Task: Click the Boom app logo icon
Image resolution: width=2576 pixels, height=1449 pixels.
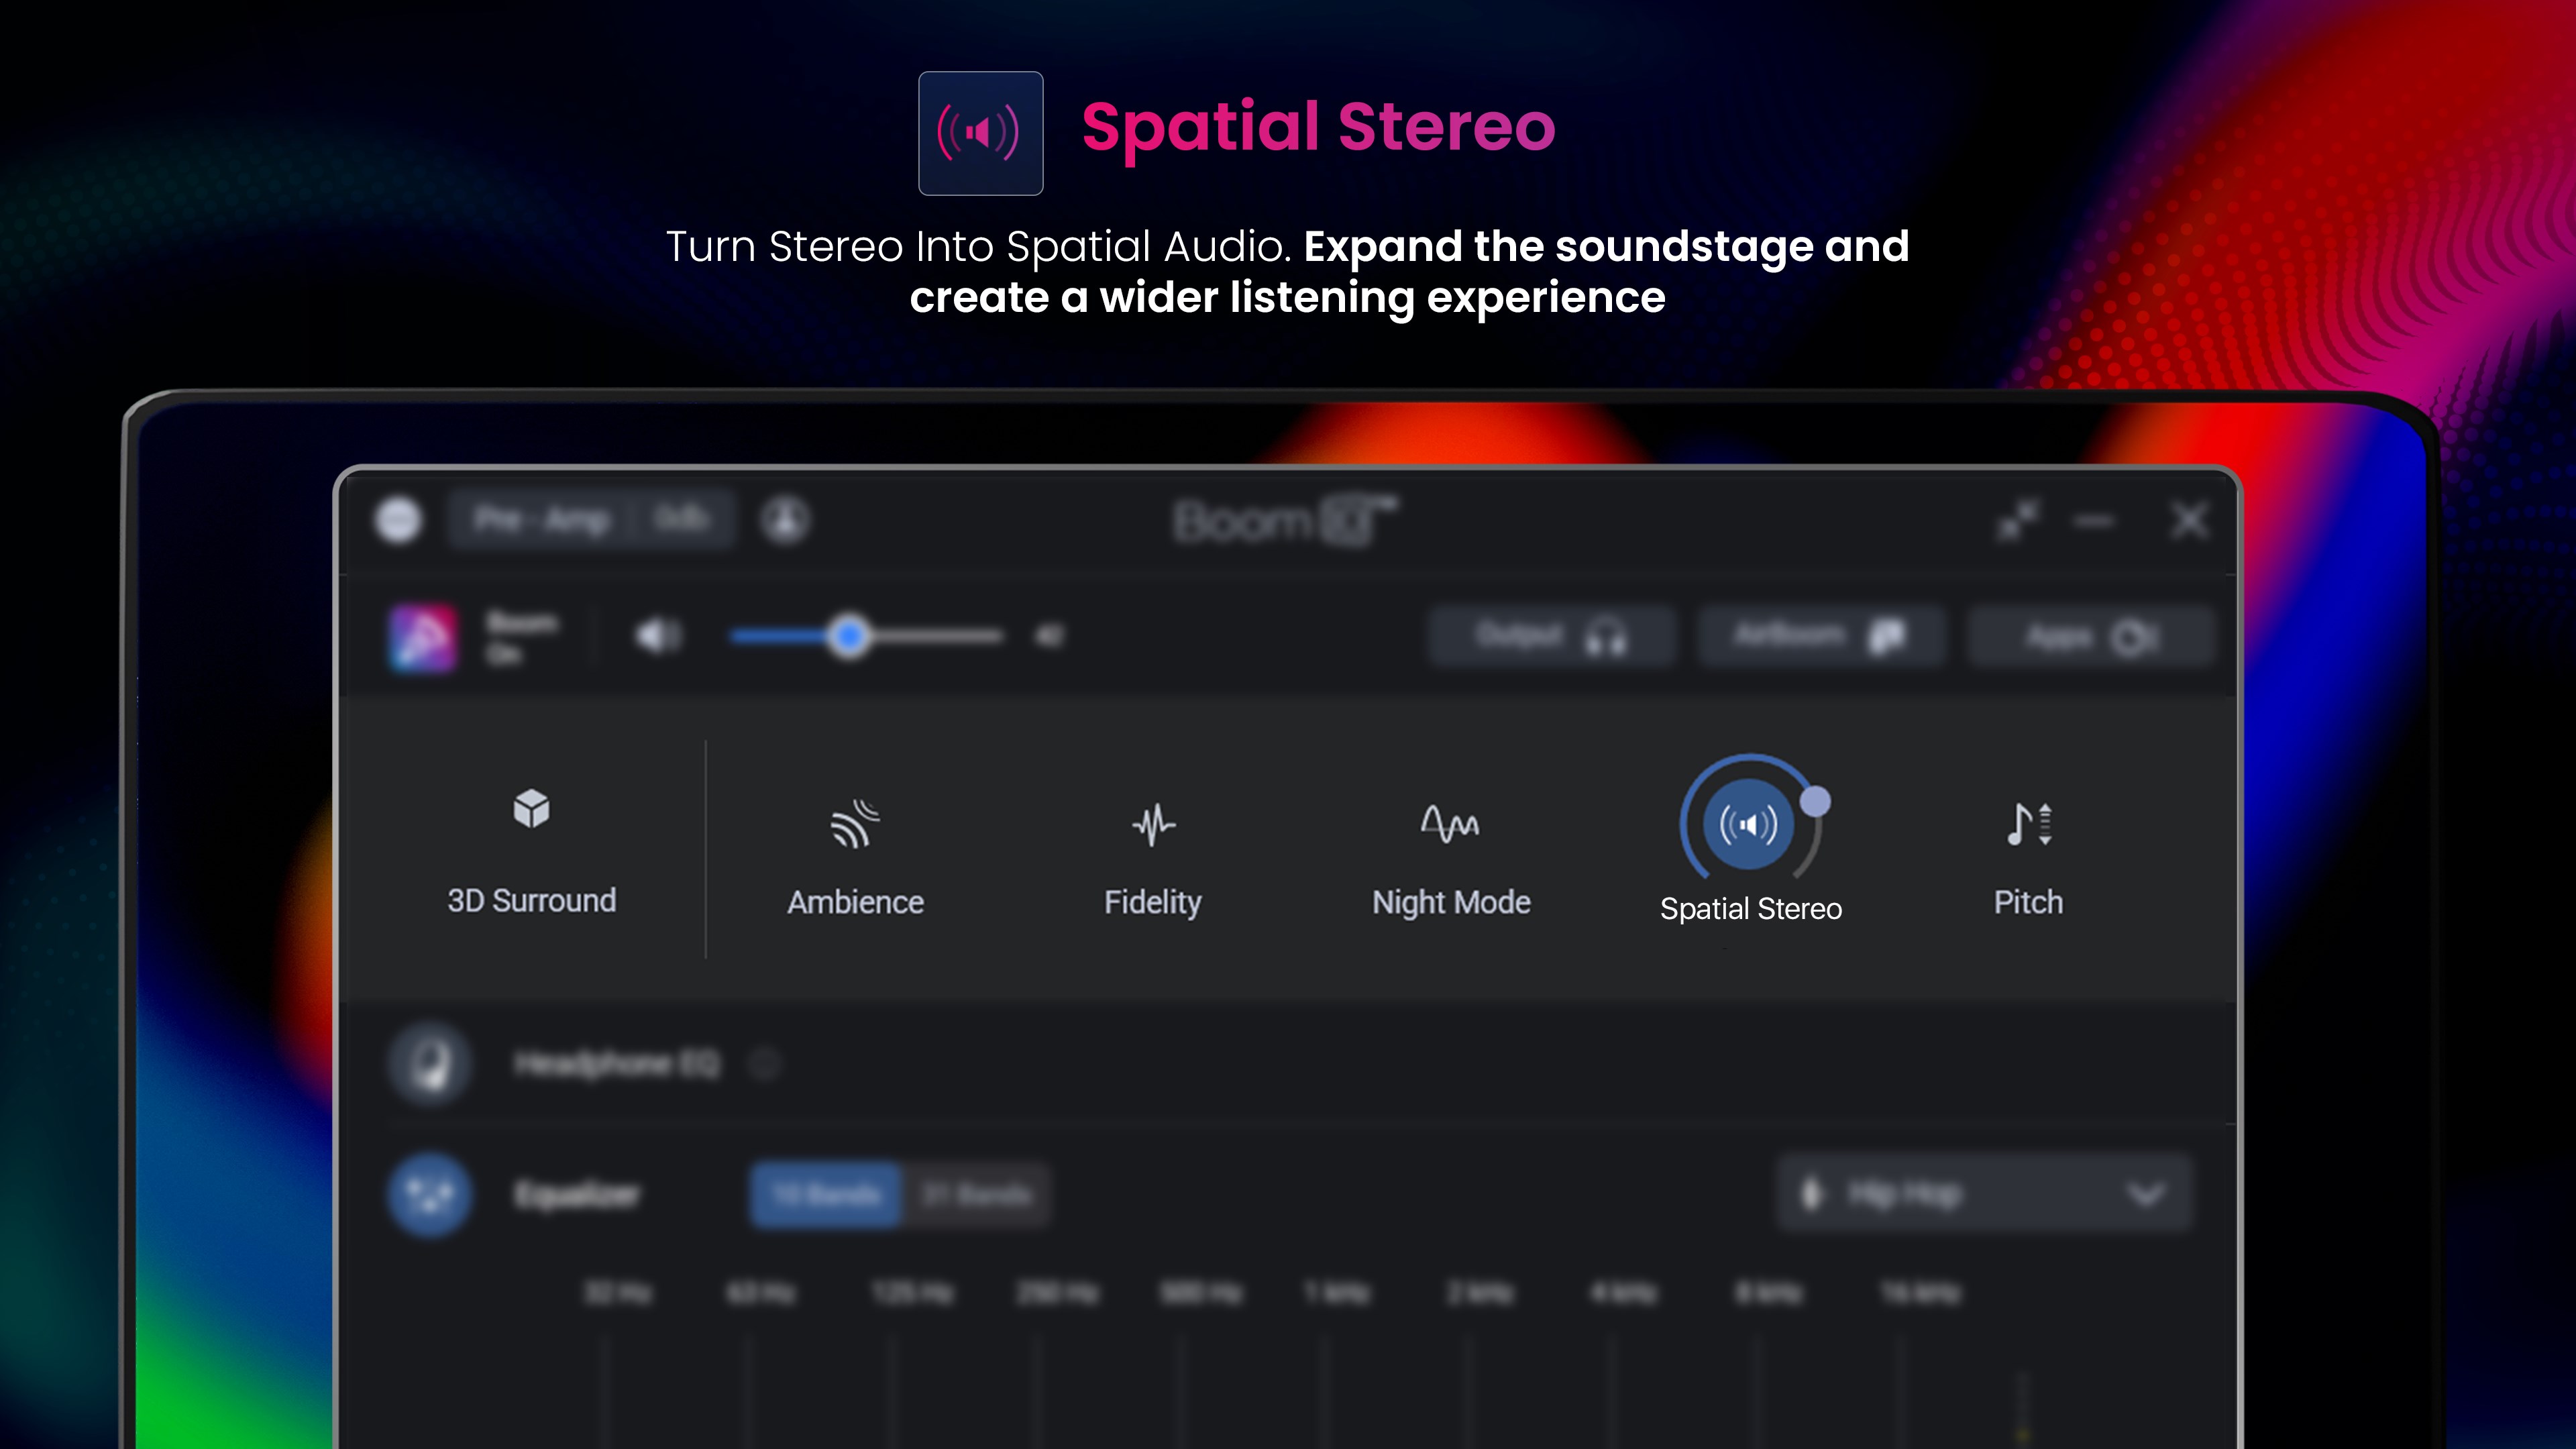Action: click(423, 637)
